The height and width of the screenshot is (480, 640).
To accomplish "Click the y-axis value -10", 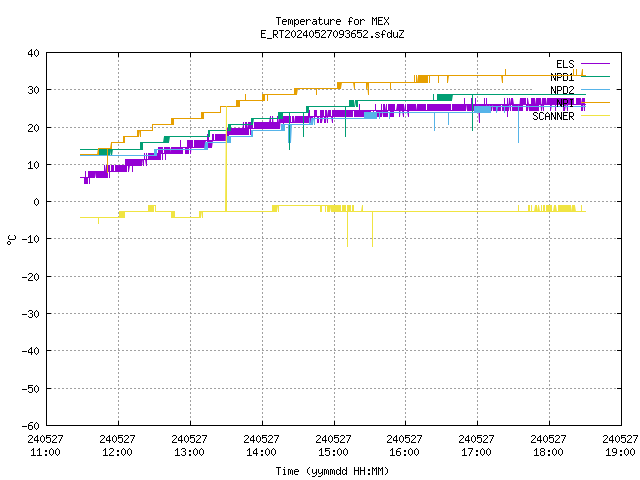I will 31,239.
